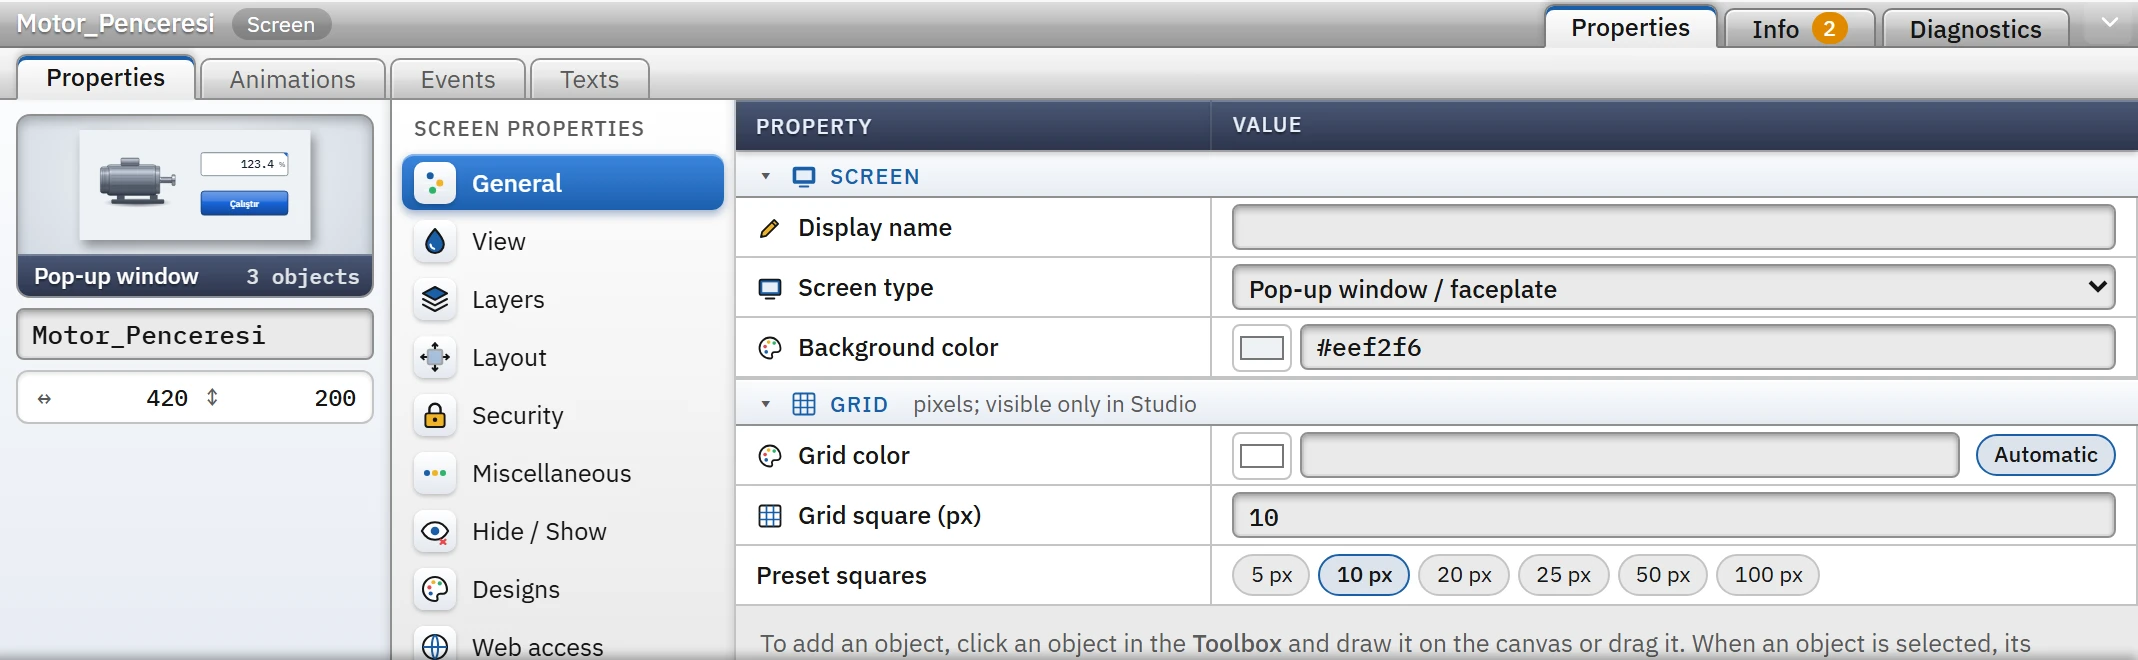Click the 'Preset squares' label
Screen dimensions: 2138x660
[x=841, y=576]
